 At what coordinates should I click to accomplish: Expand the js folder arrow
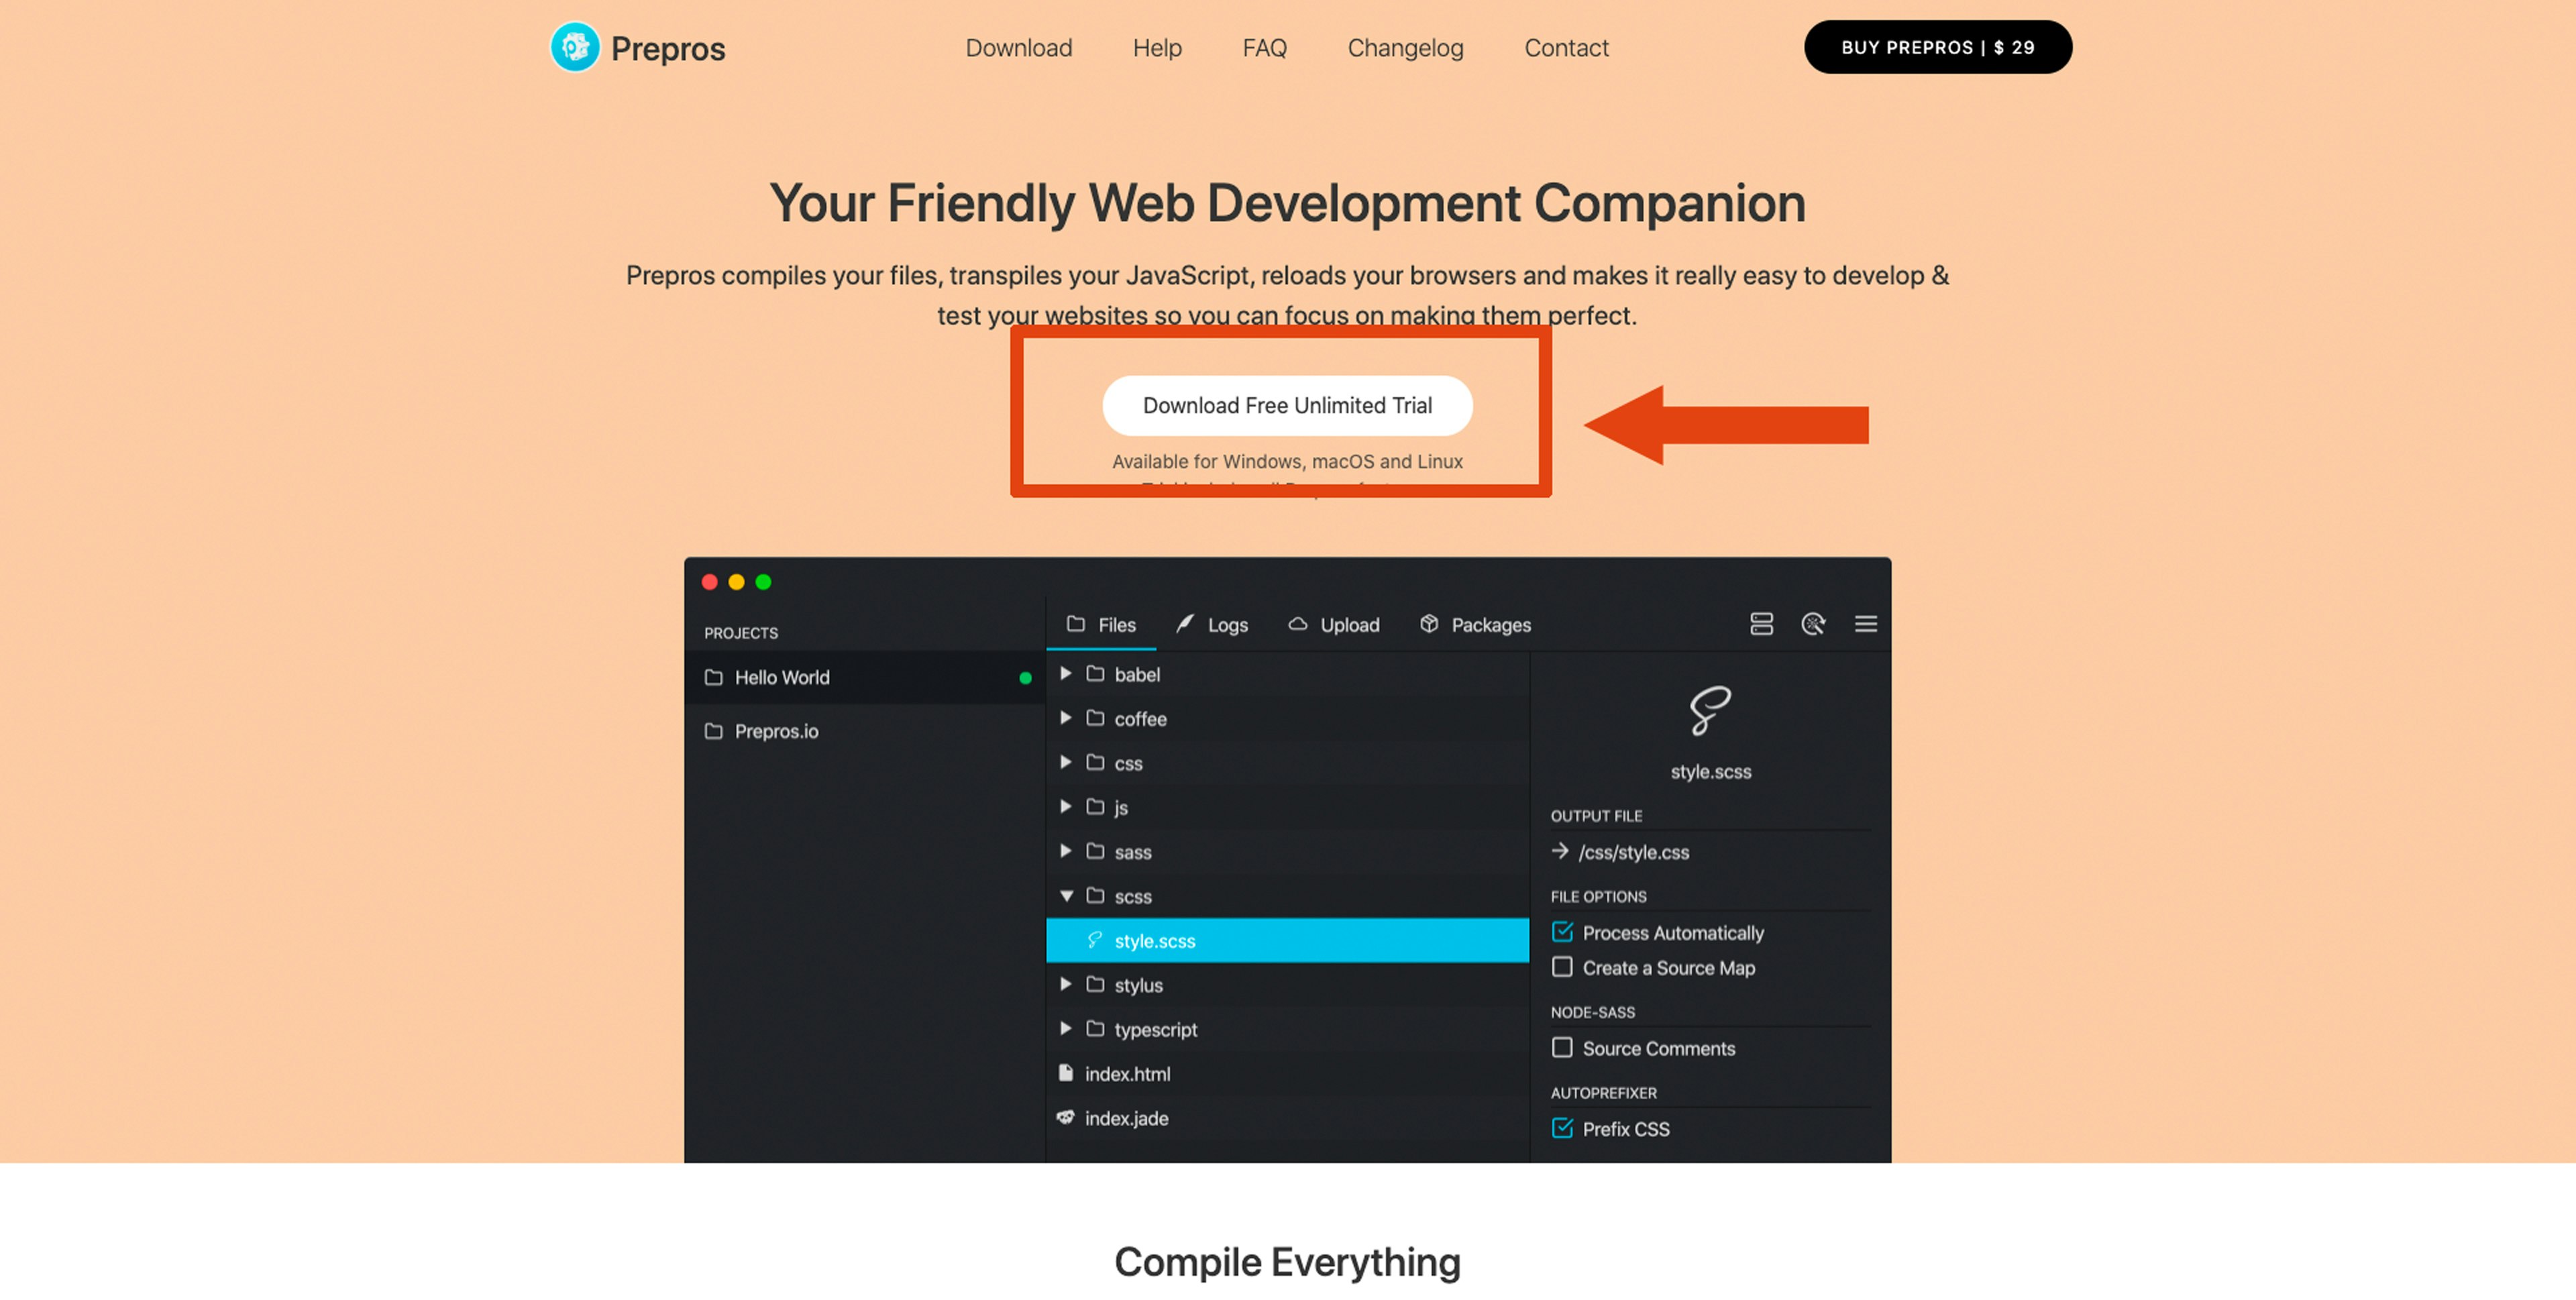pos(1065,806)
